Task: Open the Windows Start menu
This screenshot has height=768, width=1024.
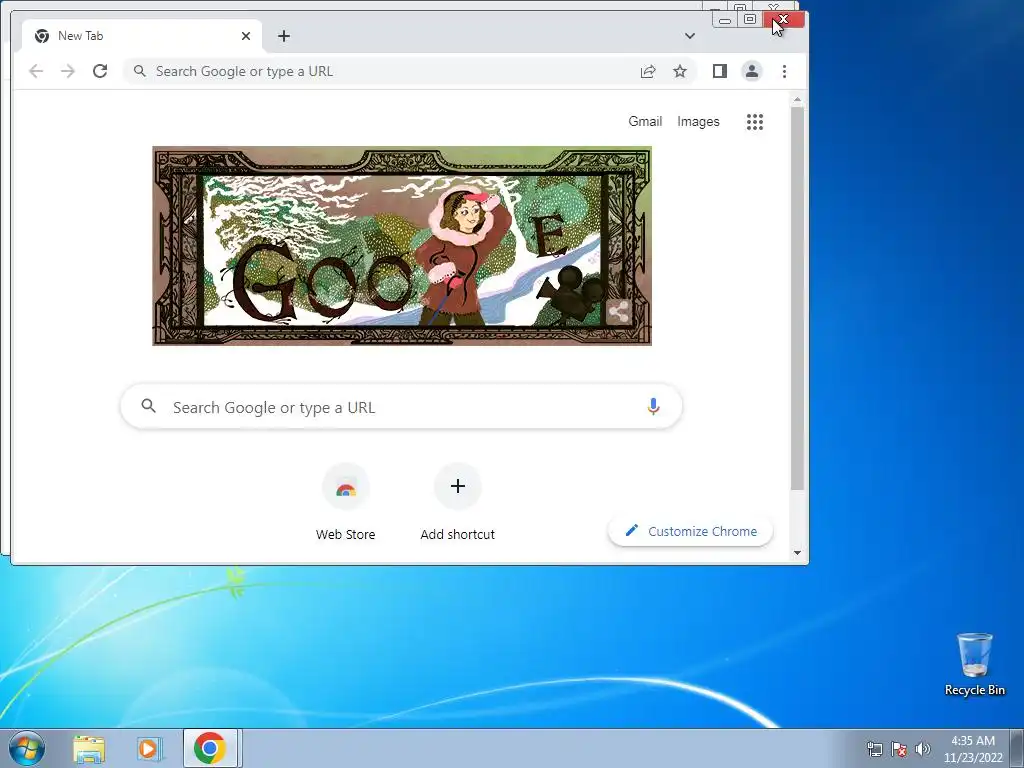Action: pyautogui.click(x=27, y=748)
